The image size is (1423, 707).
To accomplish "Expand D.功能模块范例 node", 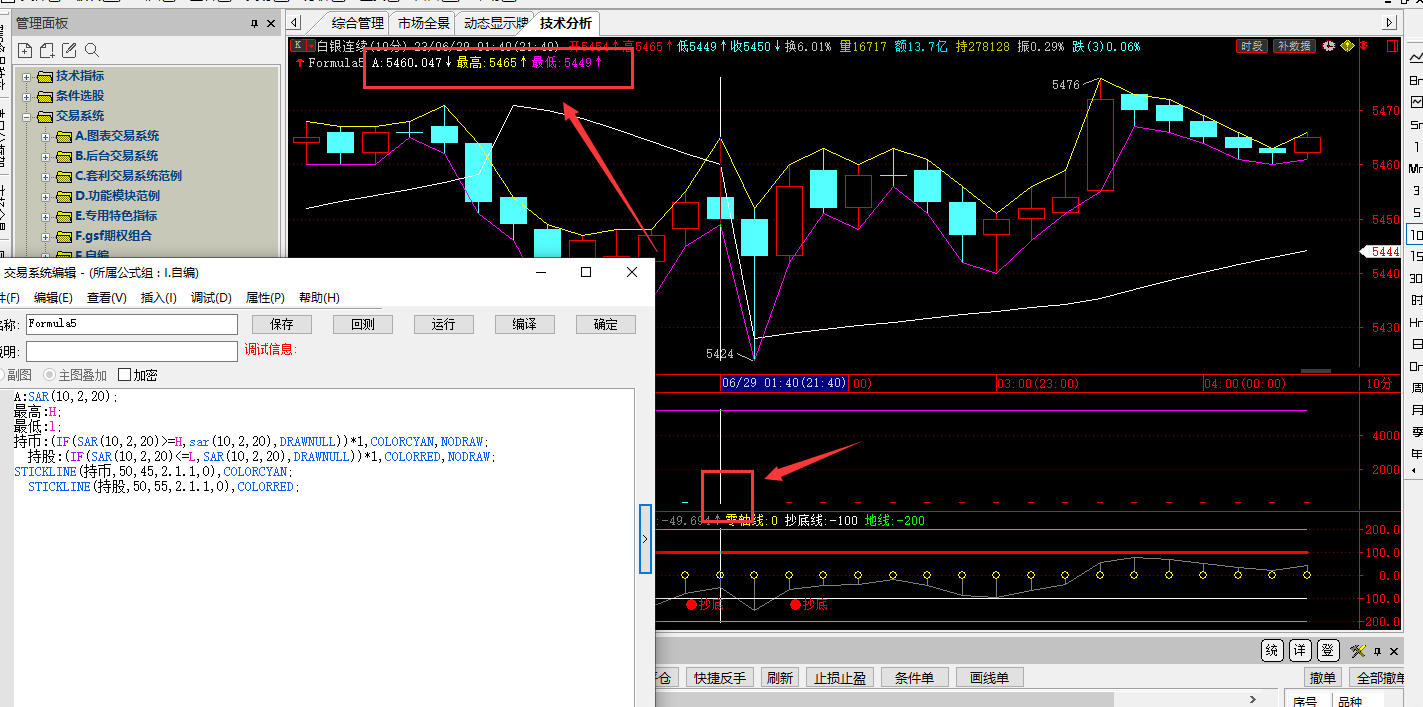I will coord(46,196).
